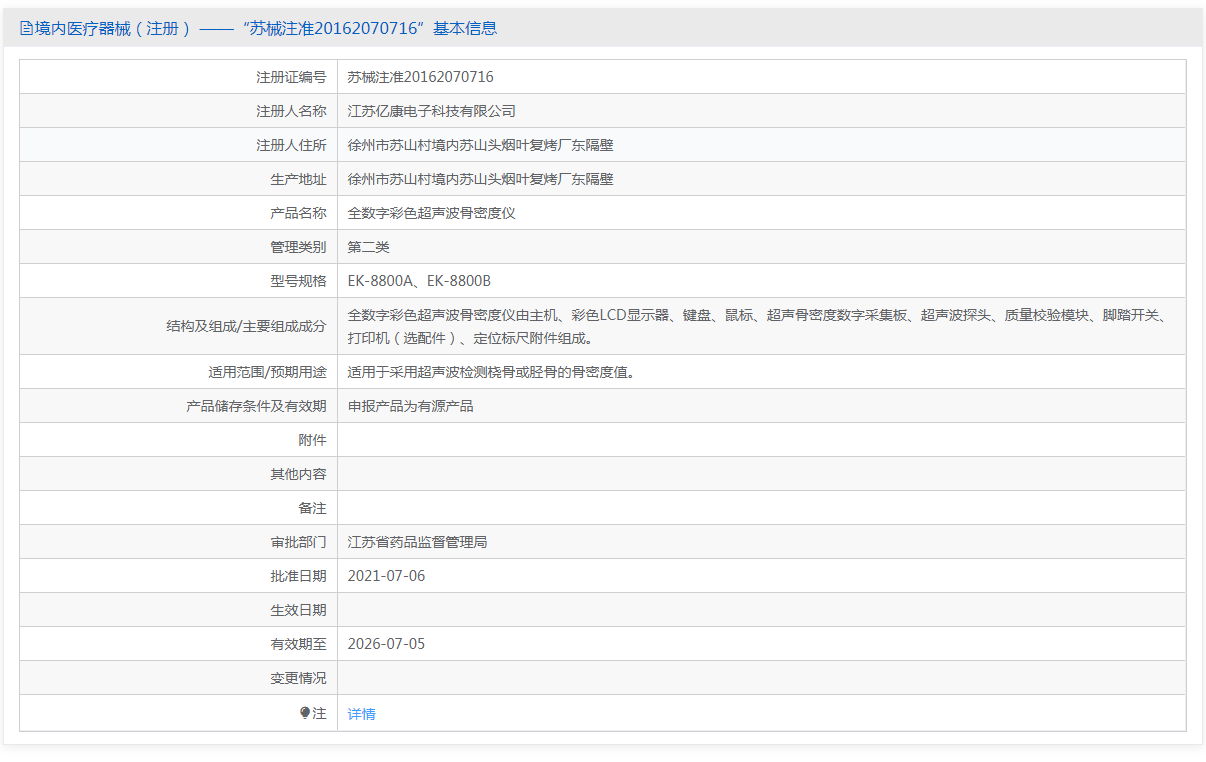Viewport: 1206px width, 762px height.
Task: Click the address value in the 注册人住所 row
Action: pos(480,145)
